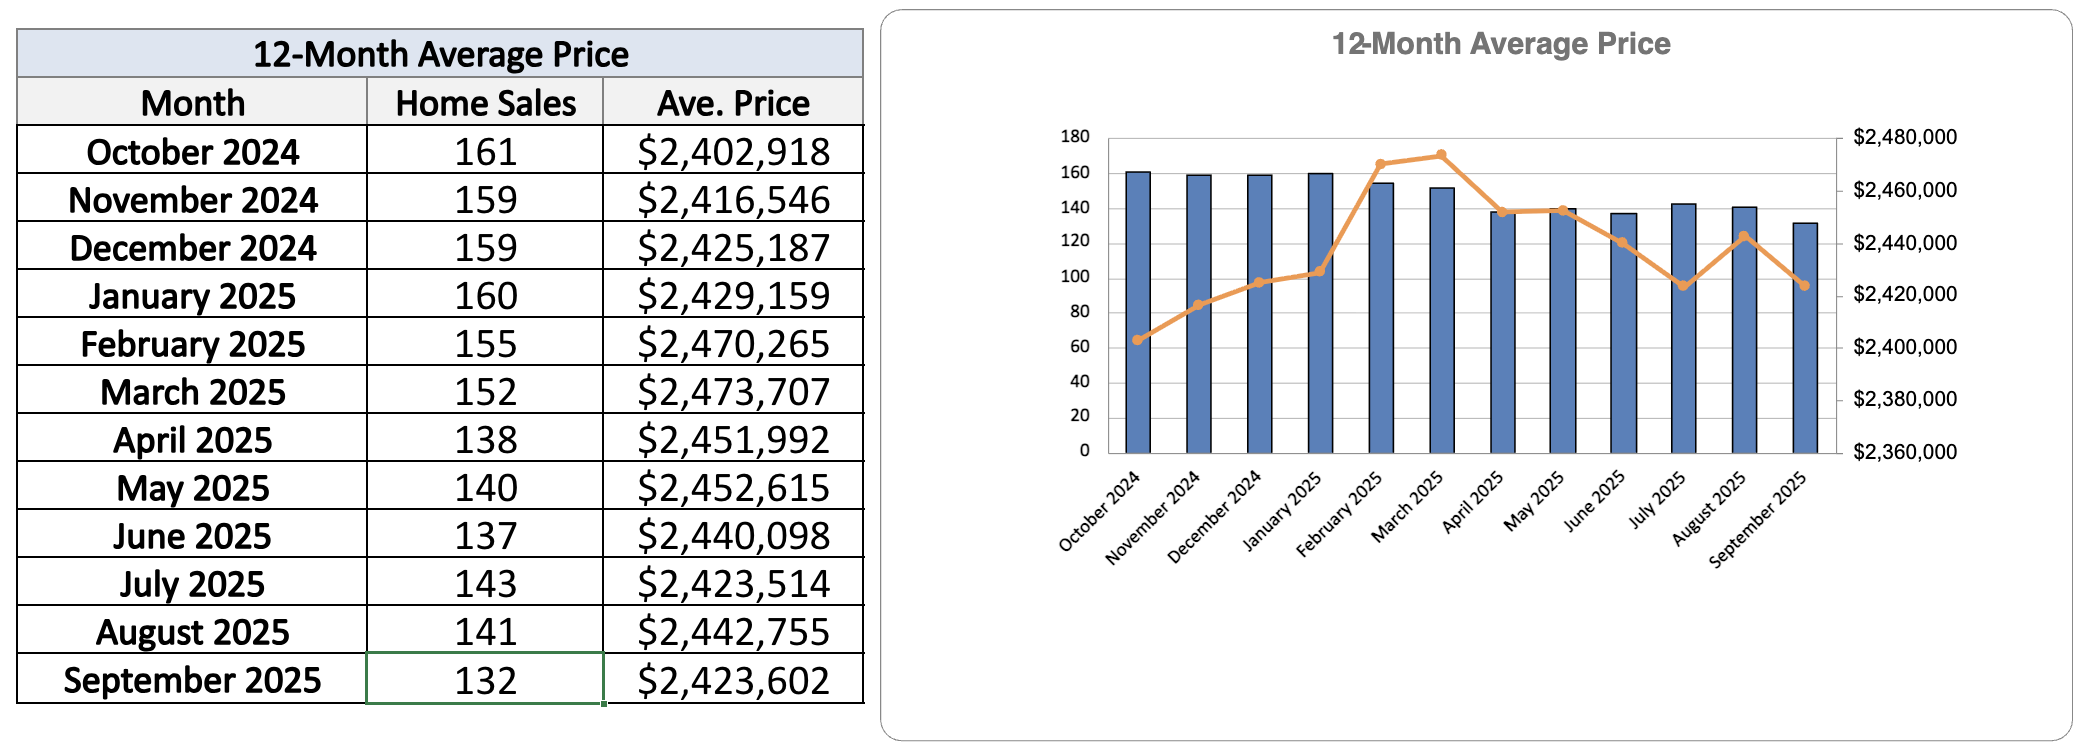The width and height of the screenshot is (2076, 750).
Task: Click the $2,473,707 price cell
Action: (733, 392)
